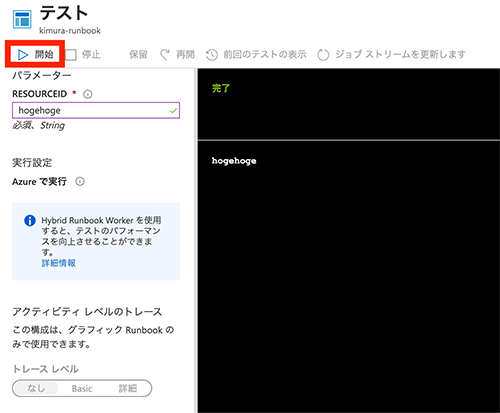Start the runbook test with 開始
This screenshot has width=500, height=413.
(35, 54)
